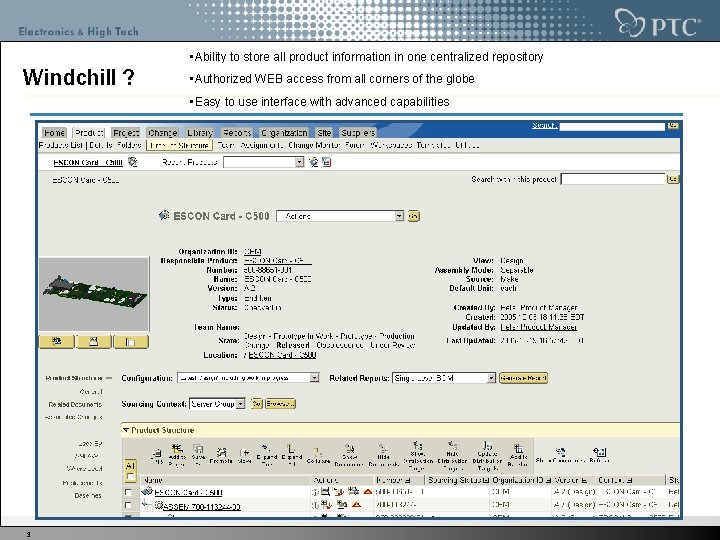Open the Sourcing Context dropdown
Screen dimensions: 720x540
217,404
